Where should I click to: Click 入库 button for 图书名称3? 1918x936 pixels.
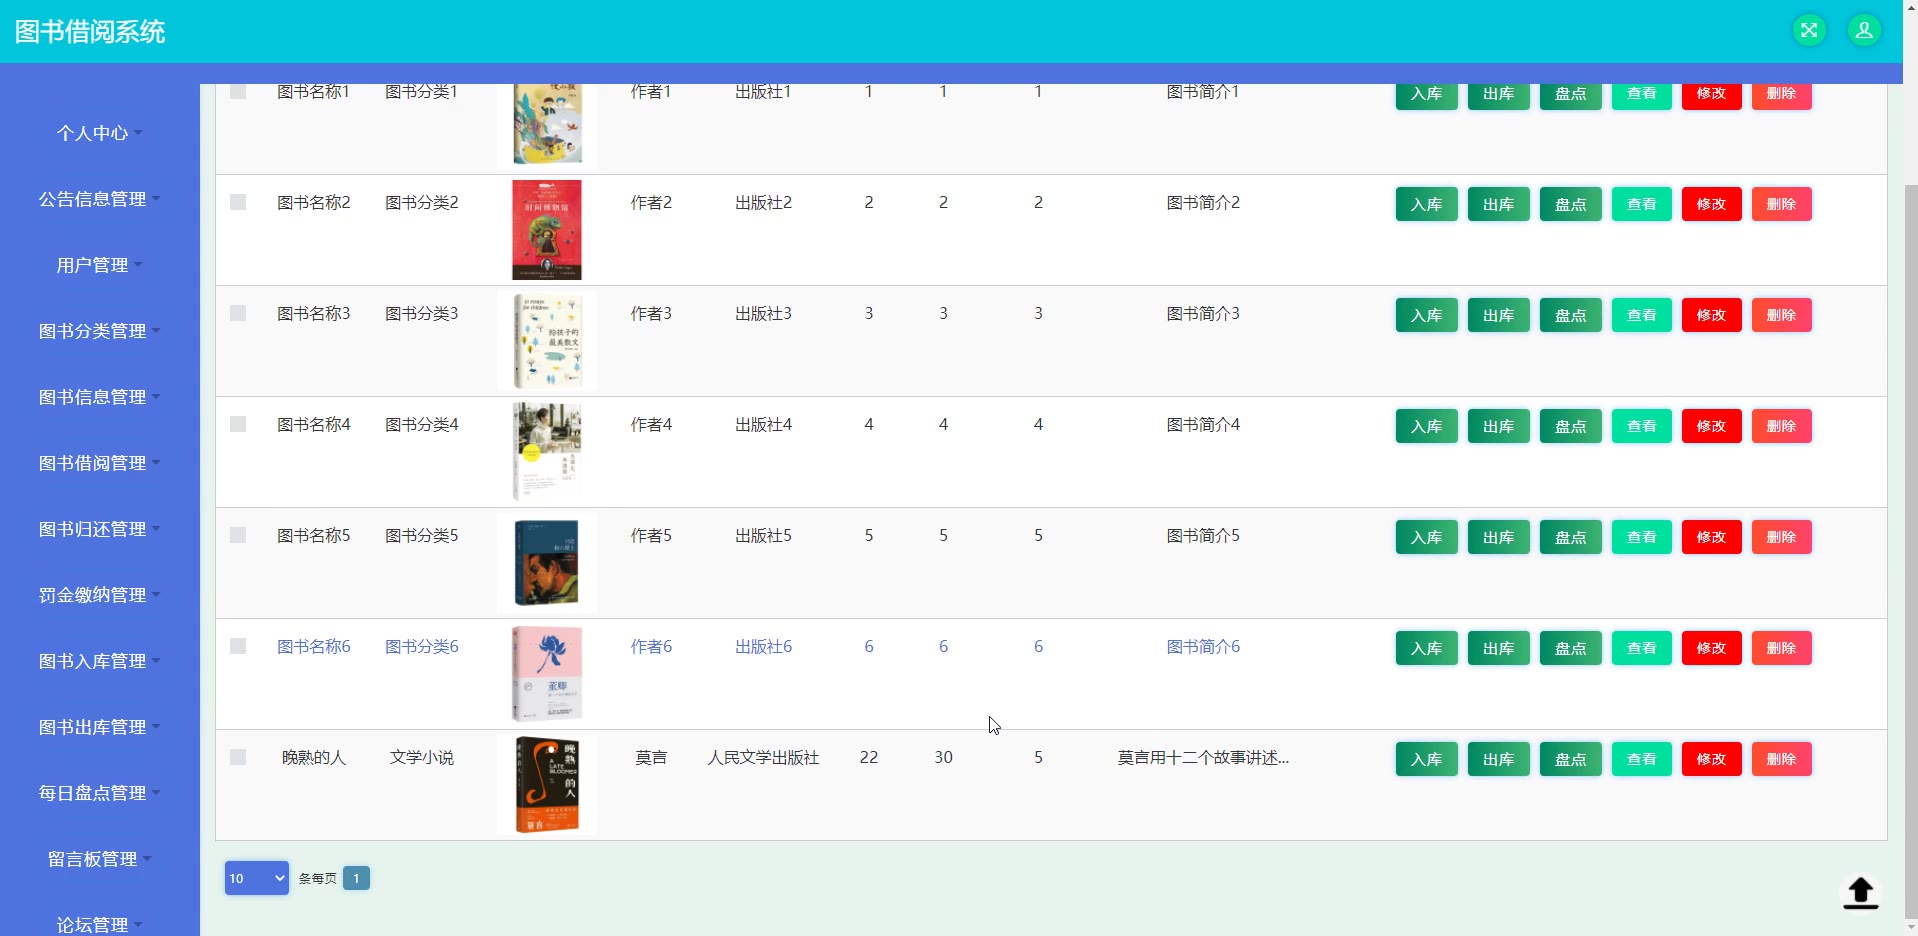pyautogui.click(x=1426, y=315)
